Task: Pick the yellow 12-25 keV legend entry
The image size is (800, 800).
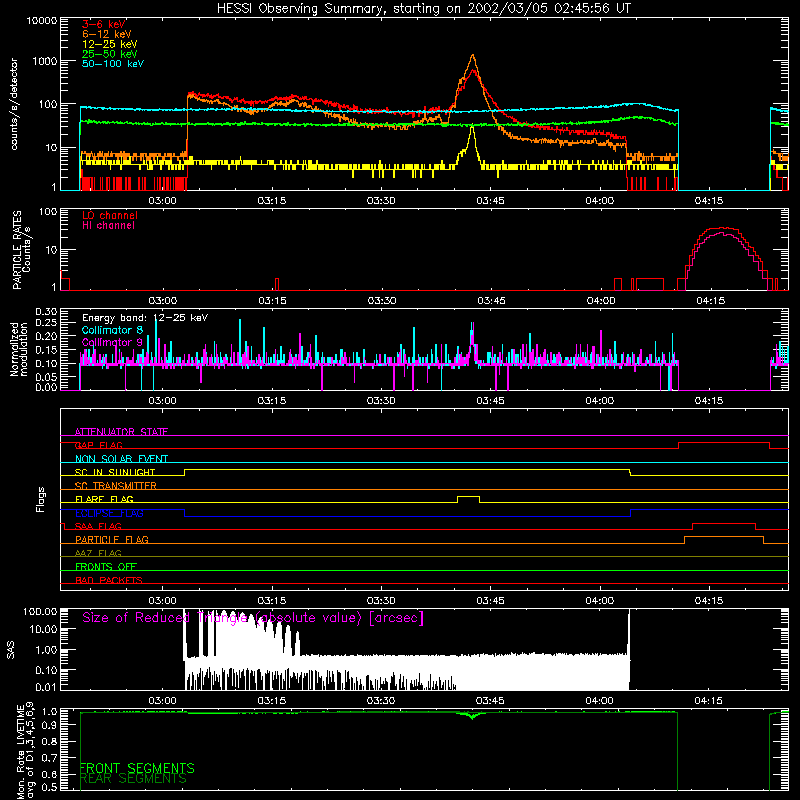Action: point(110,44)
